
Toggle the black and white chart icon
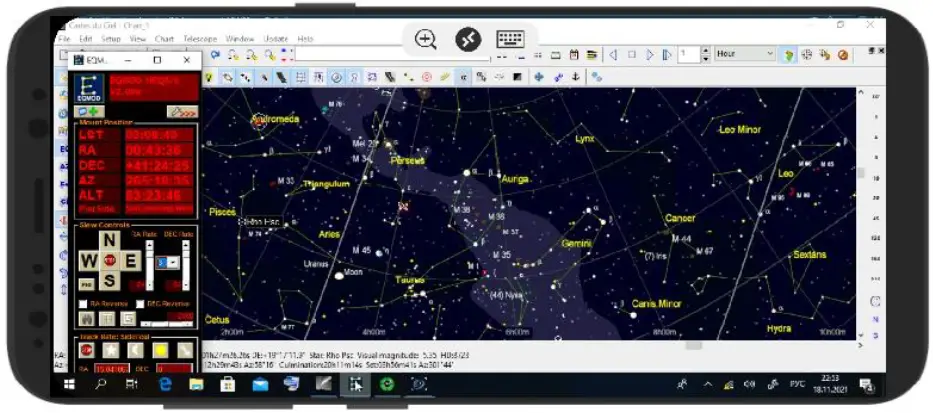click(518, 77)
